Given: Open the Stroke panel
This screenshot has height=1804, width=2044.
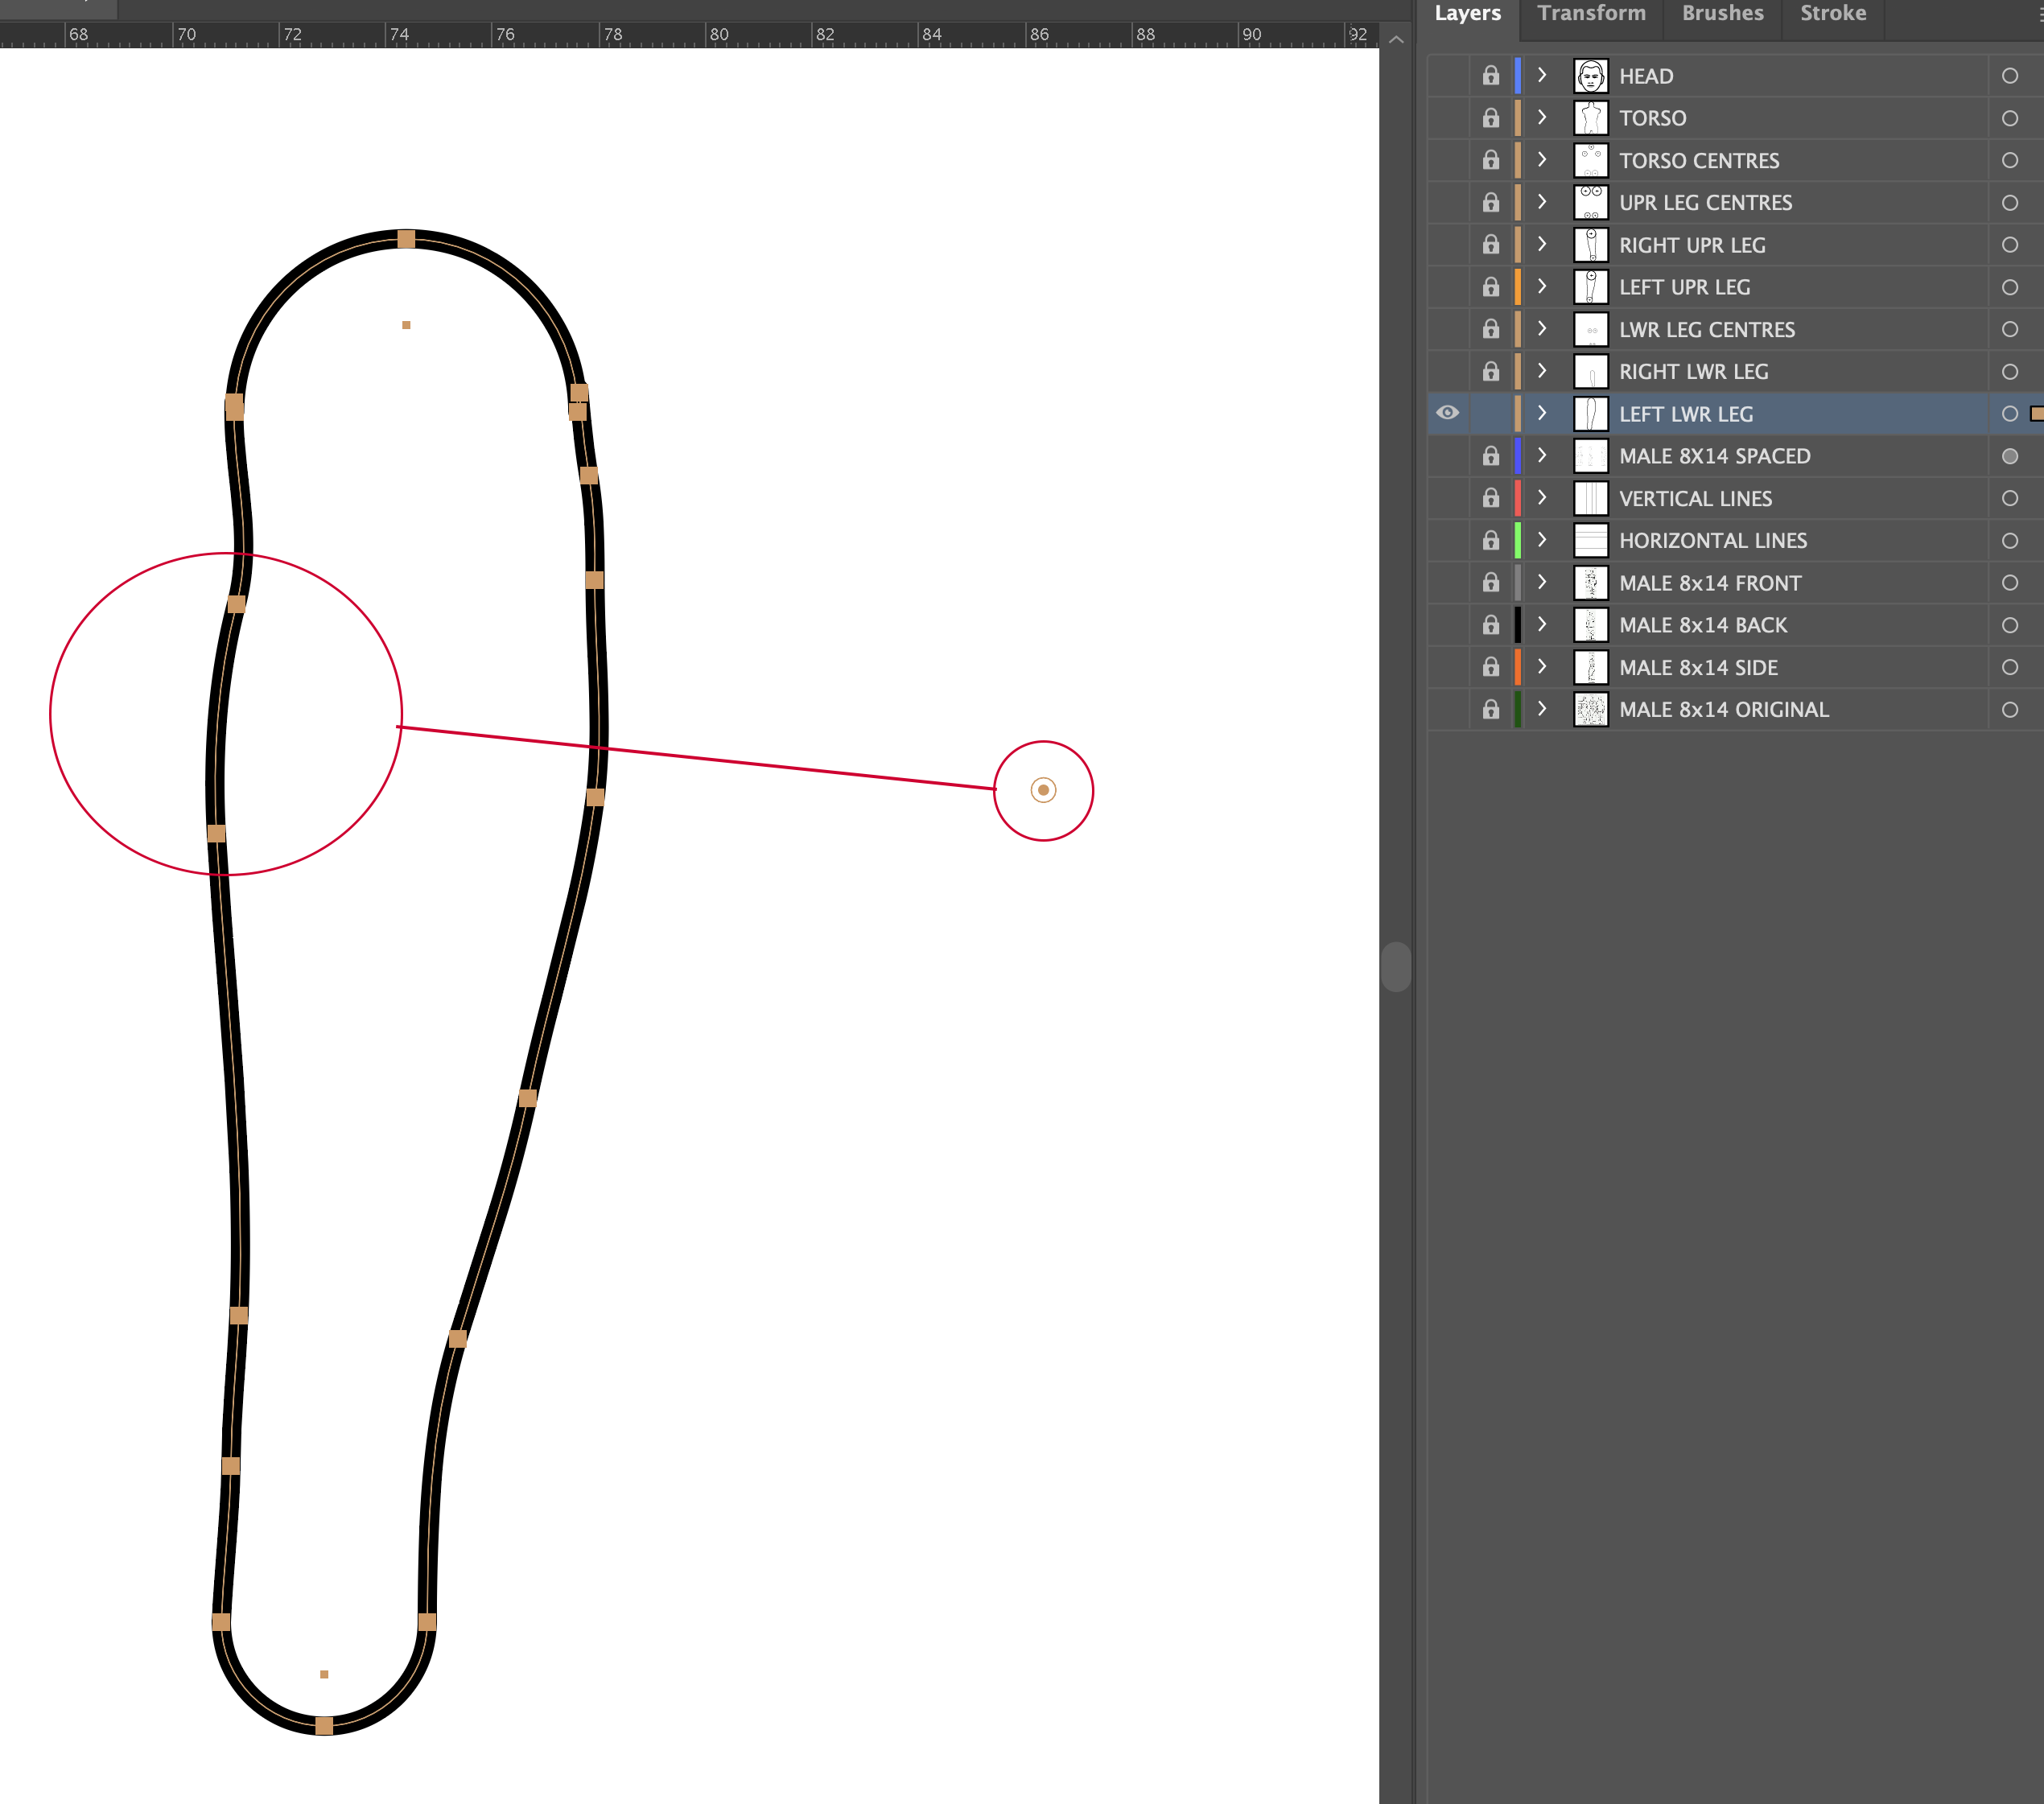Looking at the screenshot, I should 1832,14.
